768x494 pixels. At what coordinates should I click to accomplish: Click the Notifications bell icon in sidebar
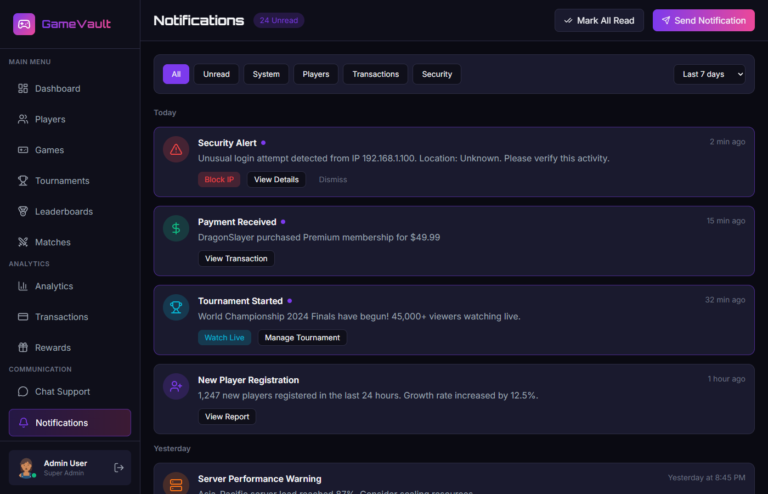tap(23, 423)
